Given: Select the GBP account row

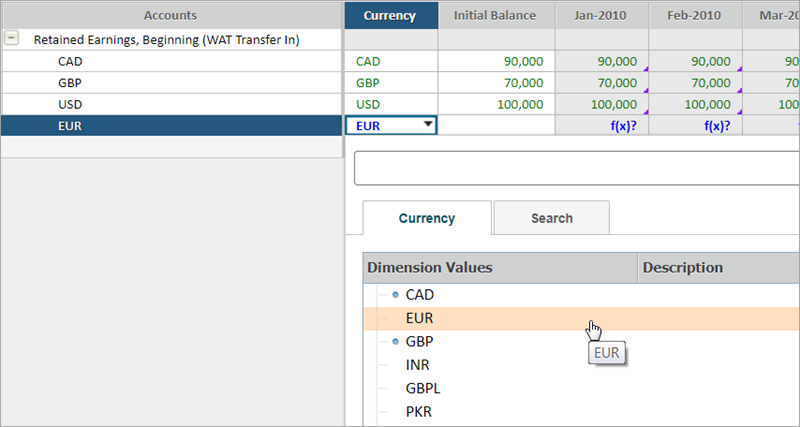Looking at the screenshot, I should 171,83.
